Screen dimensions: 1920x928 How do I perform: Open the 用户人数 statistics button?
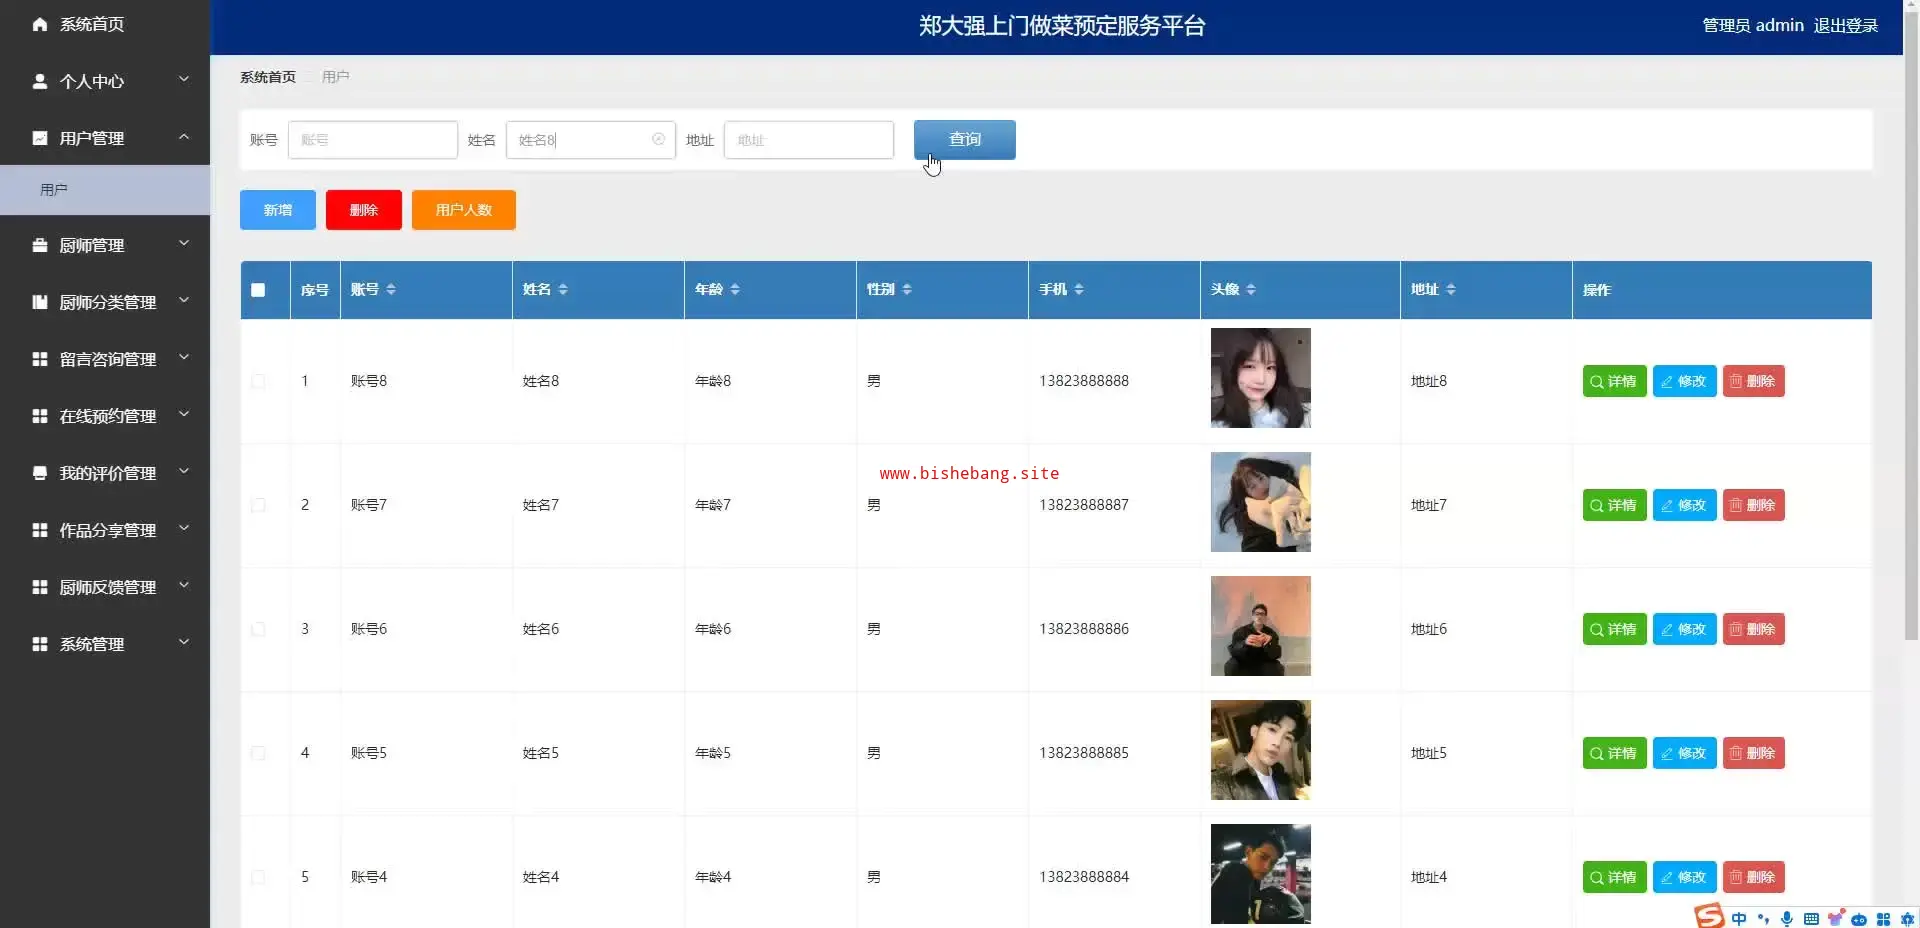464,210
